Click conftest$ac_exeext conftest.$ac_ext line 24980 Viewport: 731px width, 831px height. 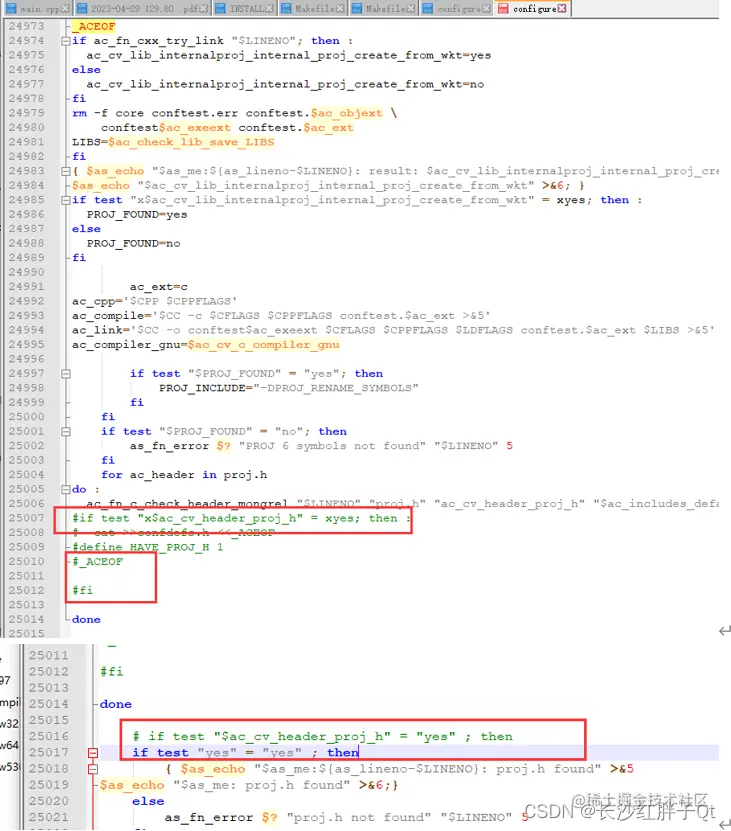tap(227, 128)
